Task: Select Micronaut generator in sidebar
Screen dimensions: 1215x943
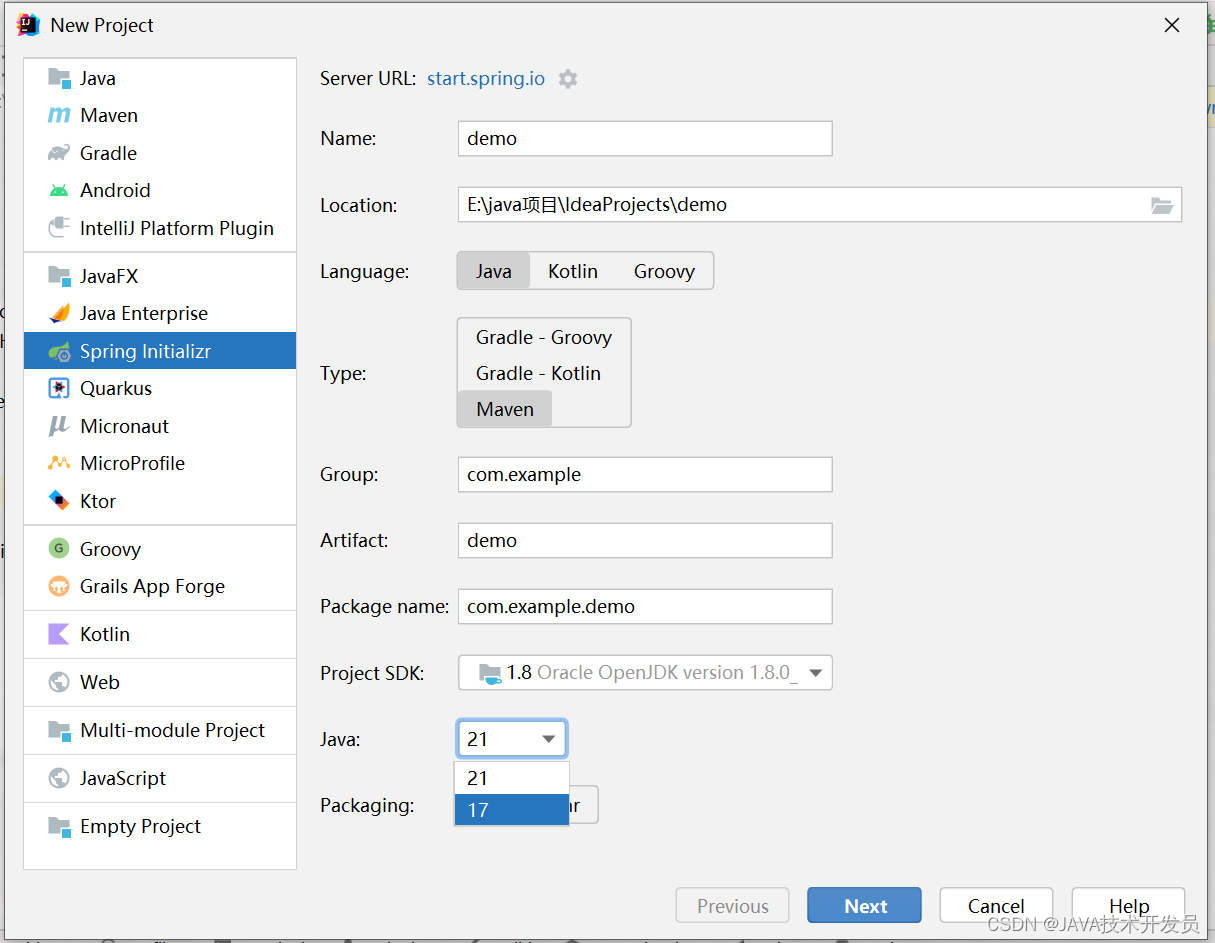Action: point(160,426)
